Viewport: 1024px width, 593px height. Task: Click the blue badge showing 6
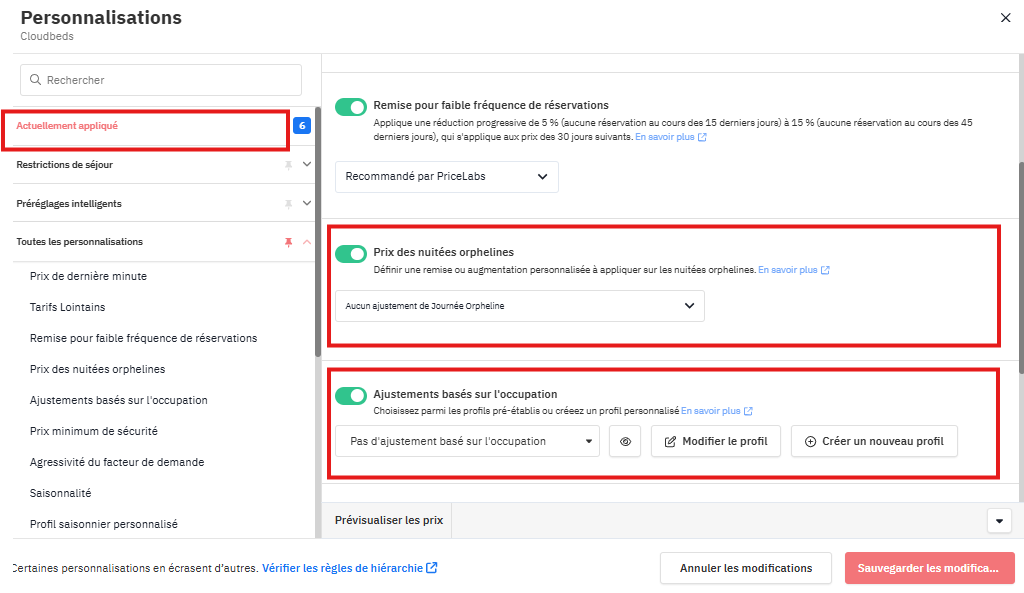click(x=302, y=126)
